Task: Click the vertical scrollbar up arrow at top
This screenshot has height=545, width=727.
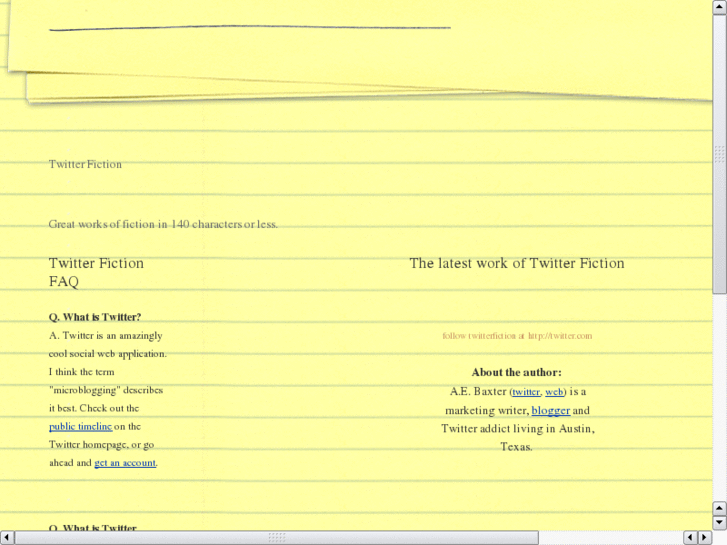Action: (720, 7)
